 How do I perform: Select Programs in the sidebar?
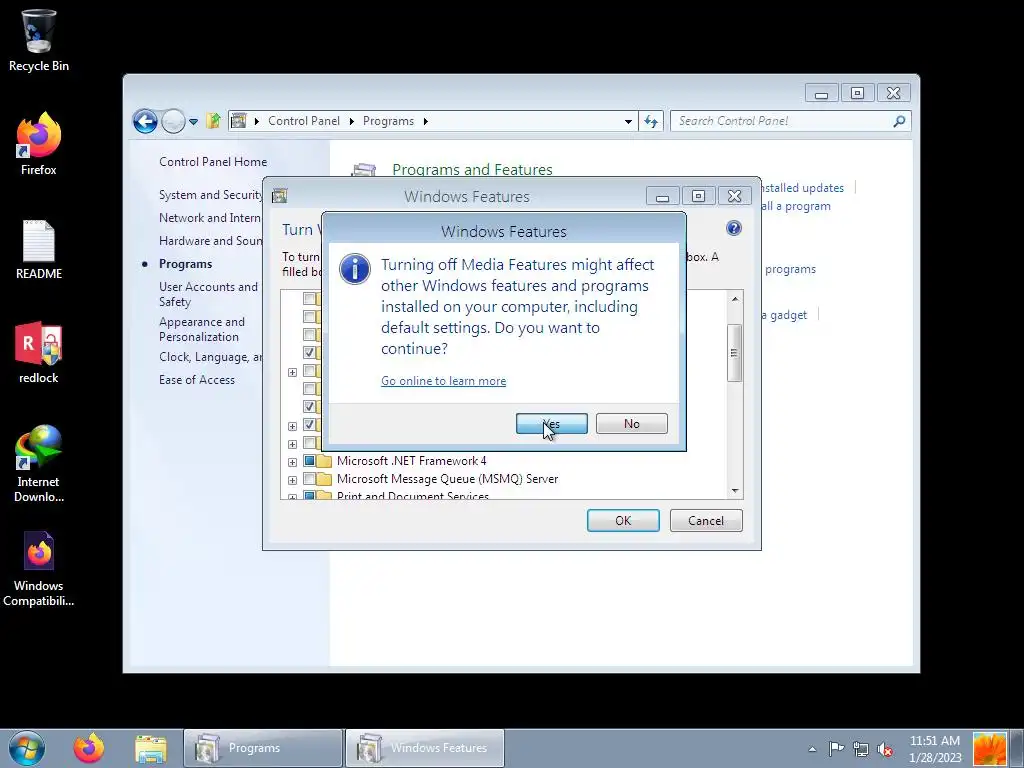(185, 264)
